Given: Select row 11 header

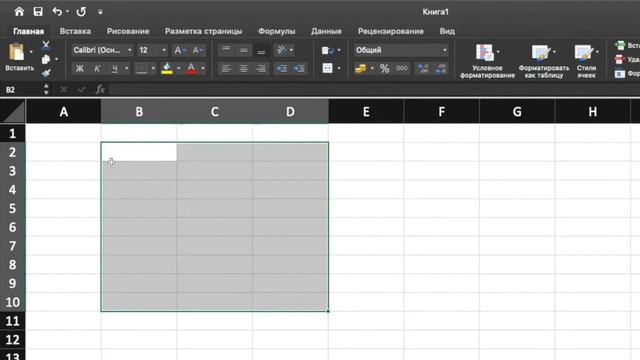Looking at the screenshot, I should pos(13,321).
